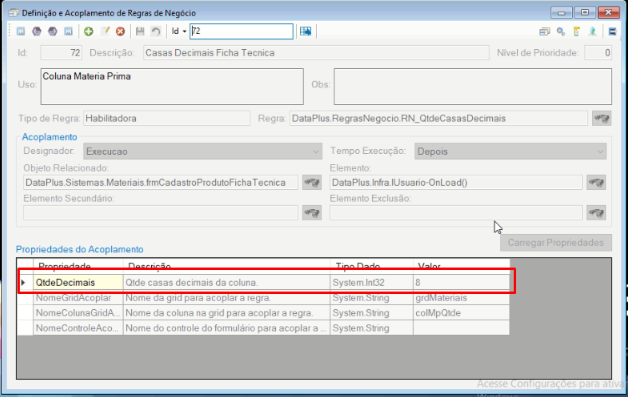
Task: Click the empty Elemento Secundário field
Action: [161, 213]
